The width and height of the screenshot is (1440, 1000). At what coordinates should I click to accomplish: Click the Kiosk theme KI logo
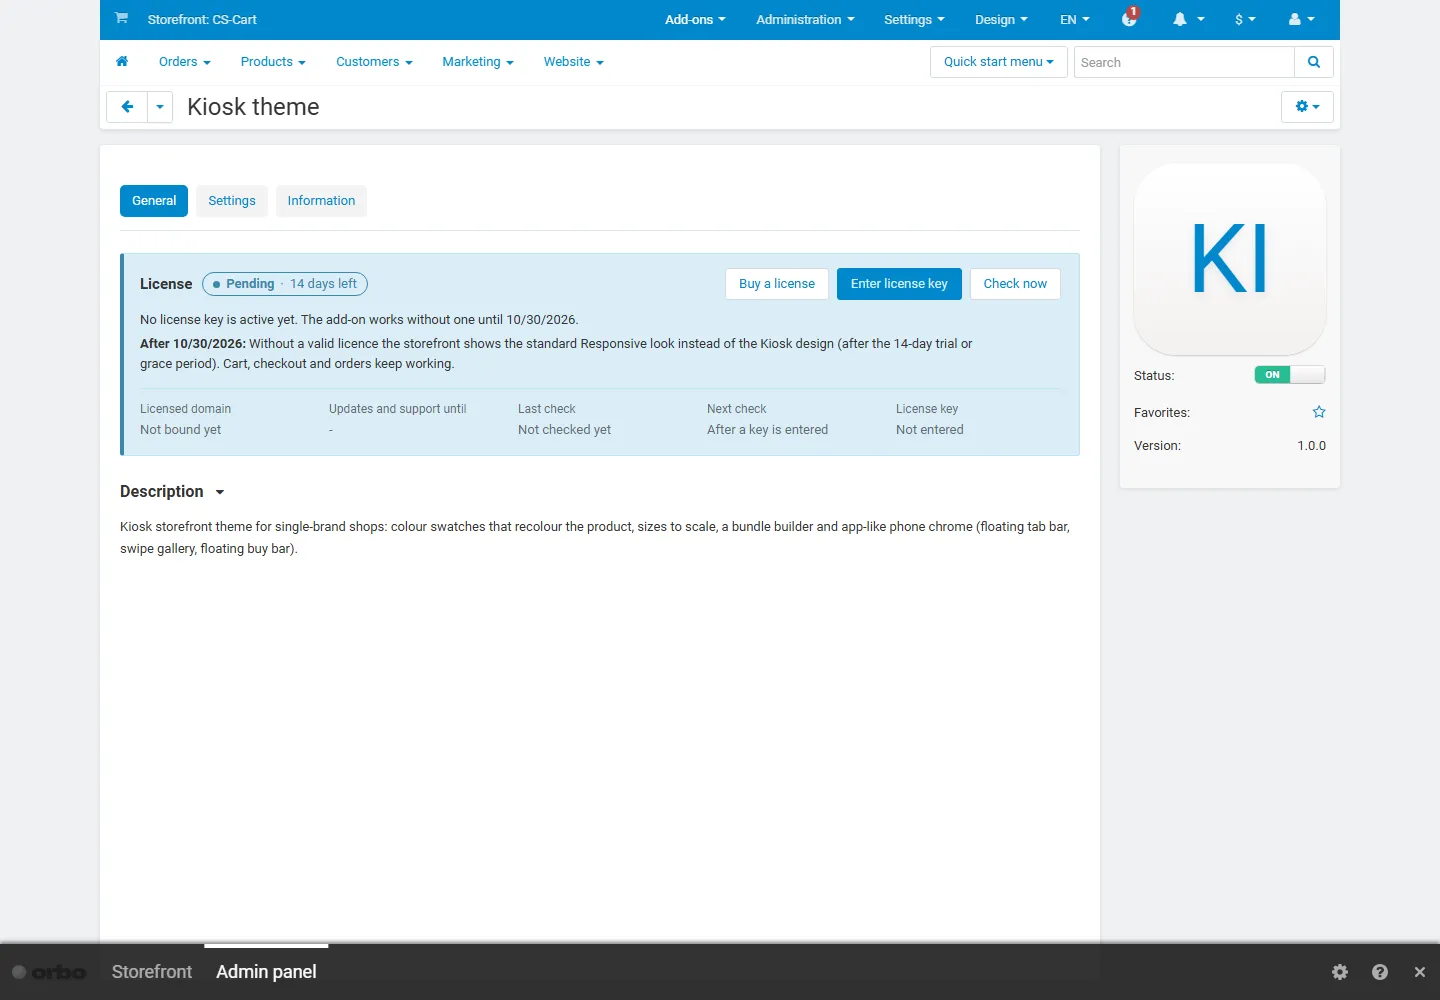coord(1230,259)
